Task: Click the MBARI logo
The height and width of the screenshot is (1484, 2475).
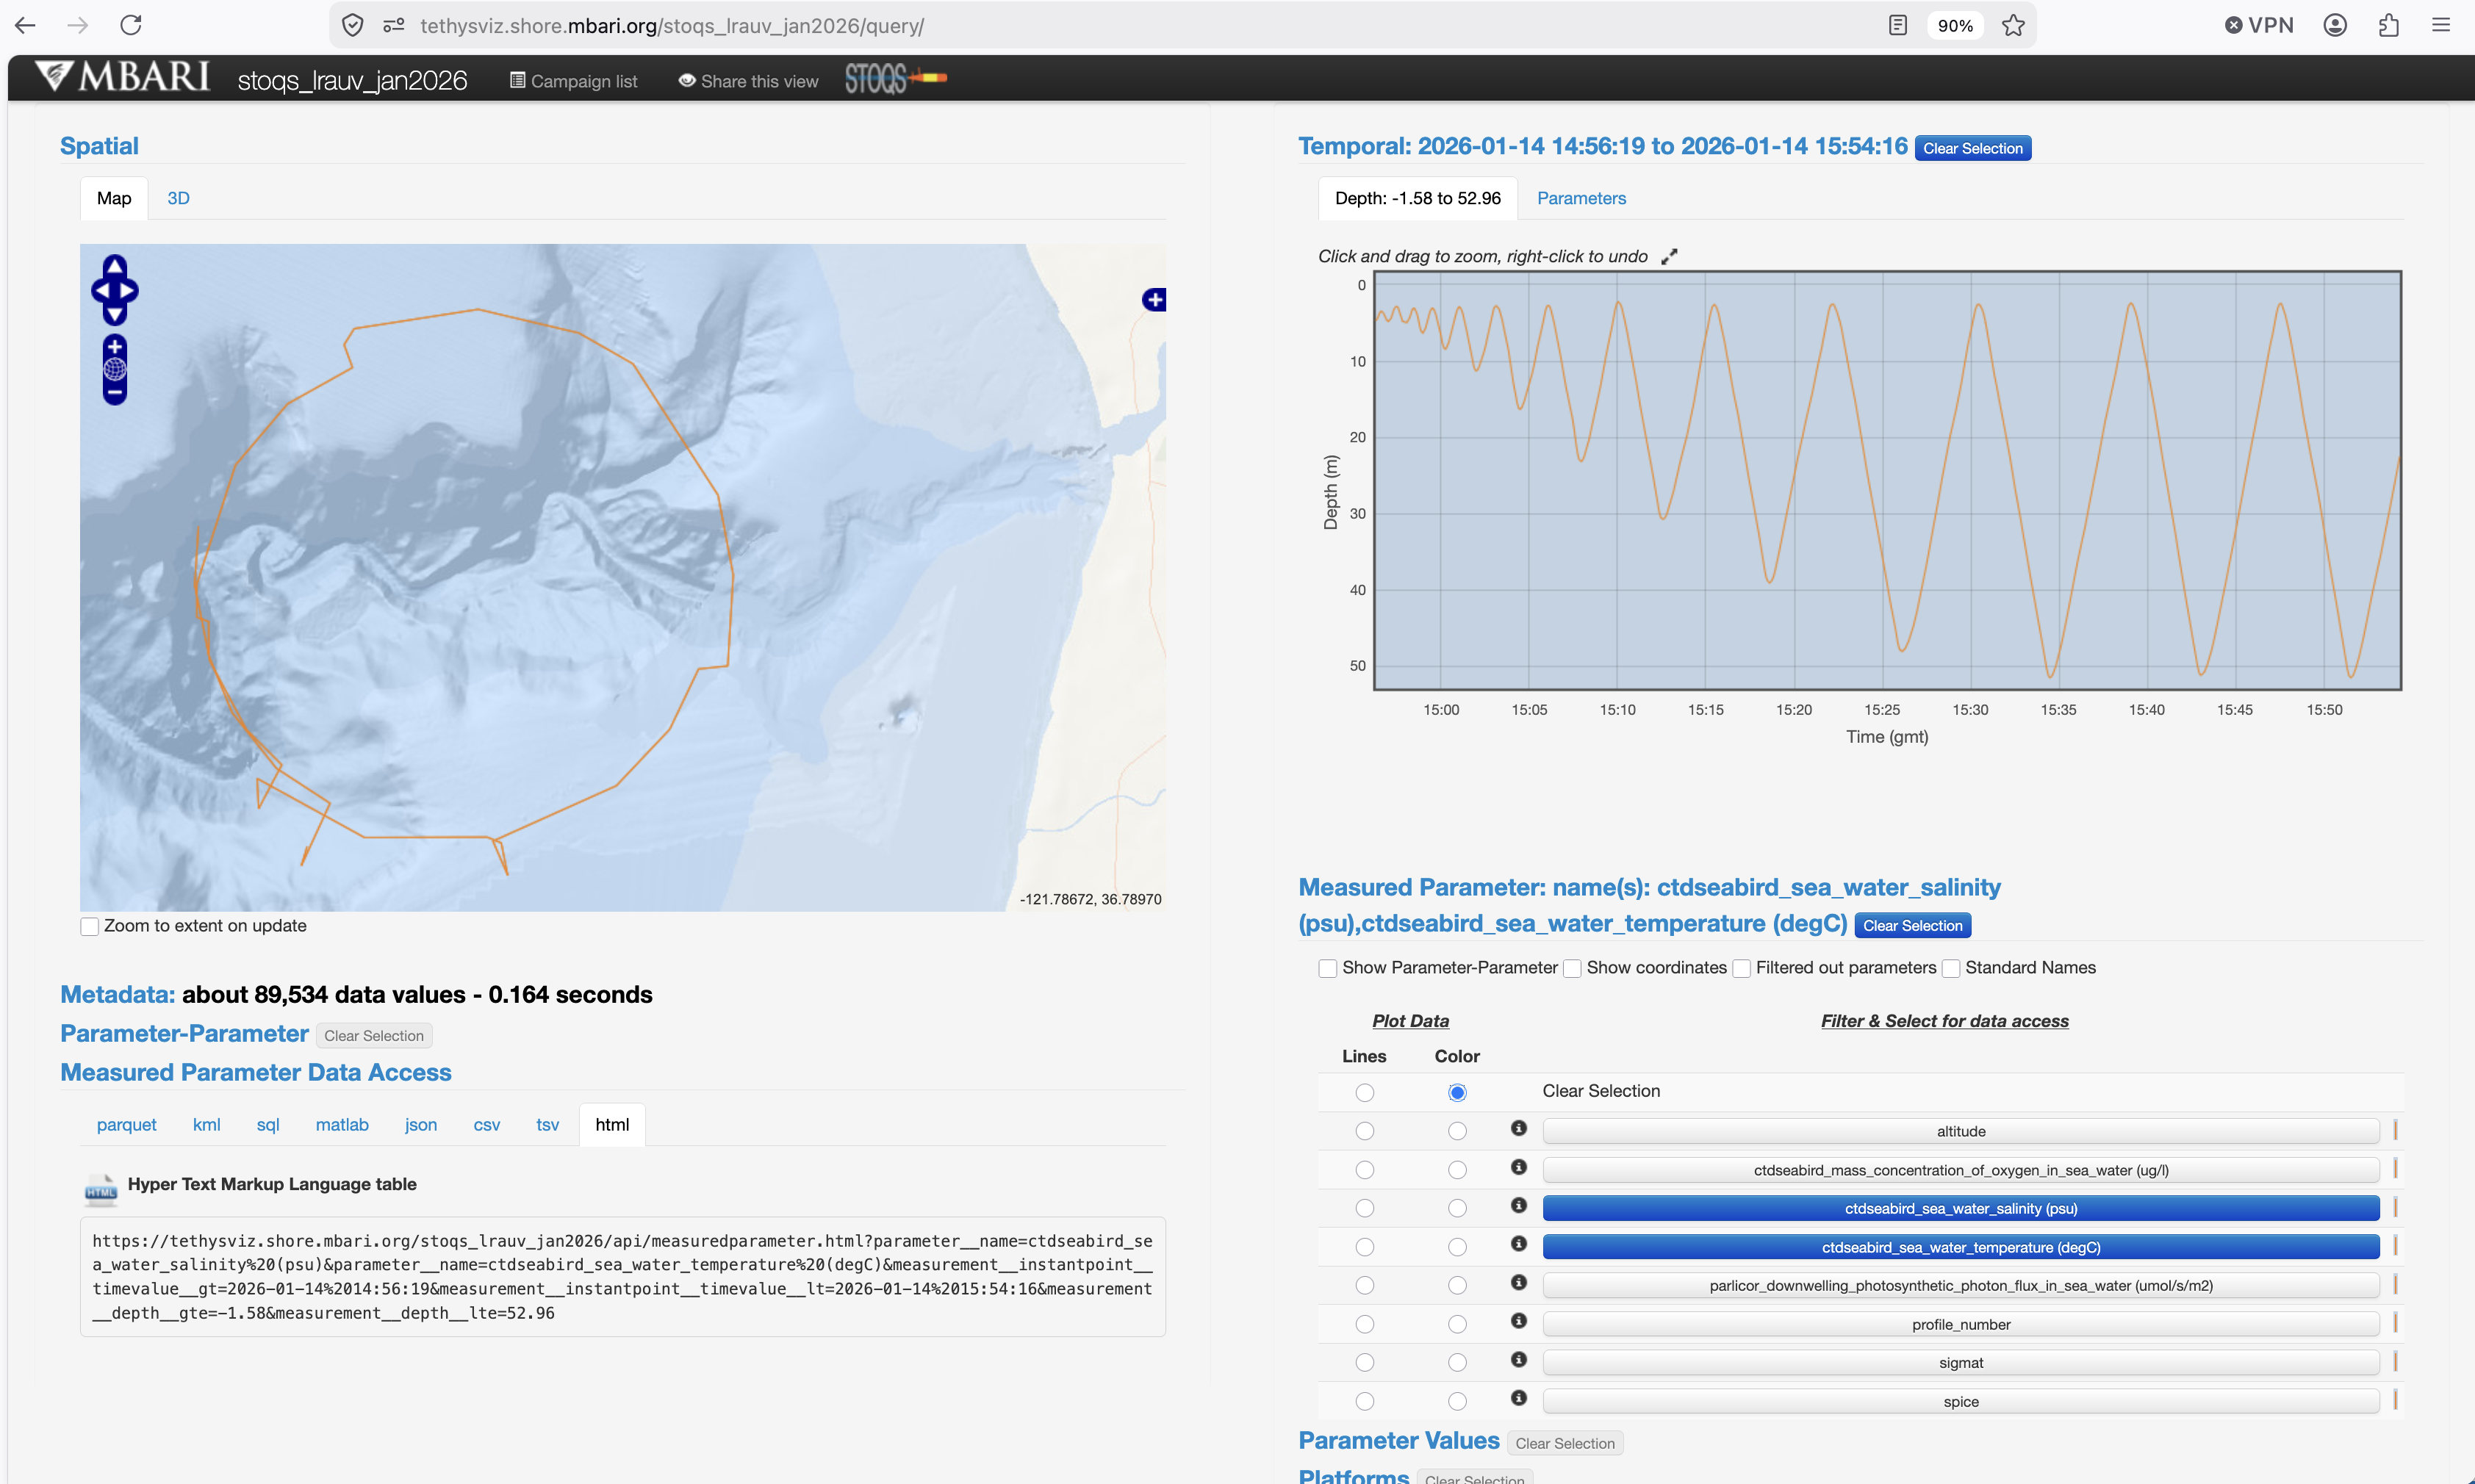Action: [122, 77]
